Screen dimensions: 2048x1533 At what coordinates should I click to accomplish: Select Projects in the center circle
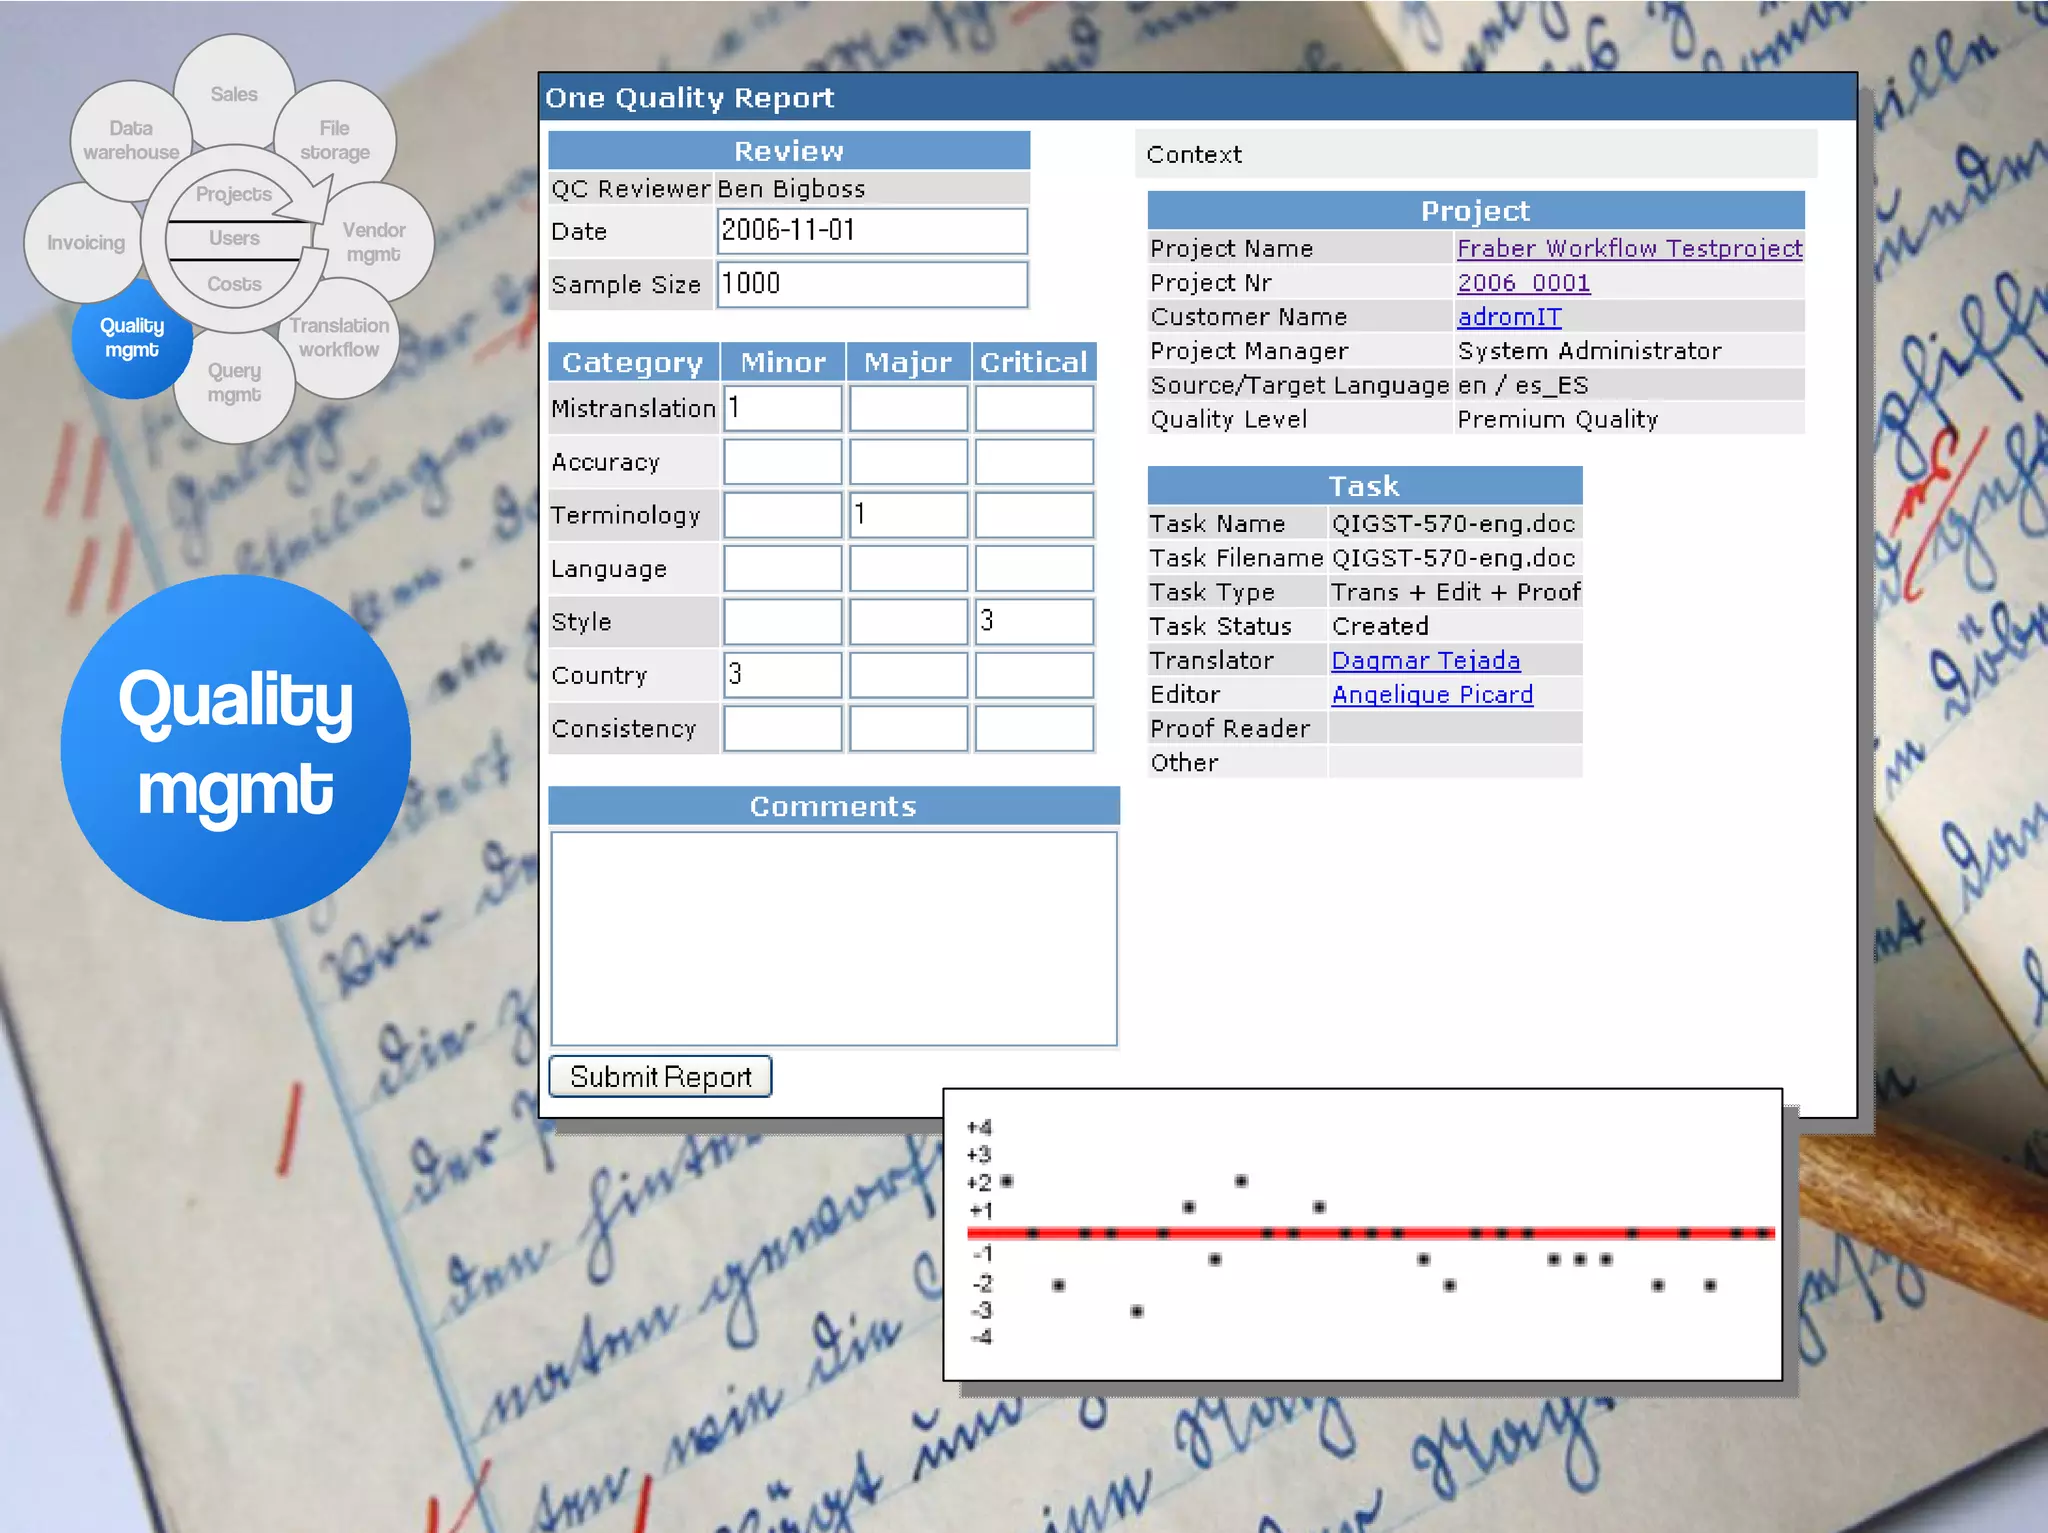[x=233, y=194]
